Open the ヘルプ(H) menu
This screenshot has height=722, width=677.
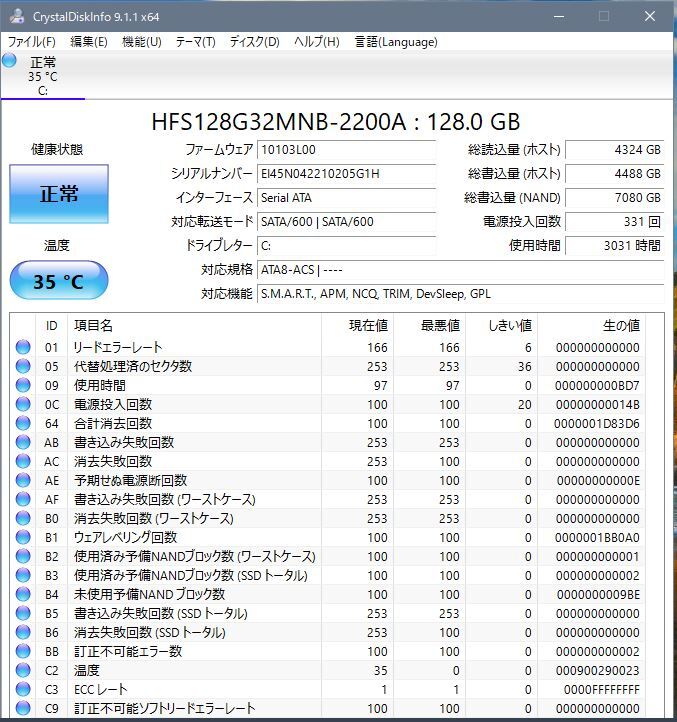tap(316, 42)
